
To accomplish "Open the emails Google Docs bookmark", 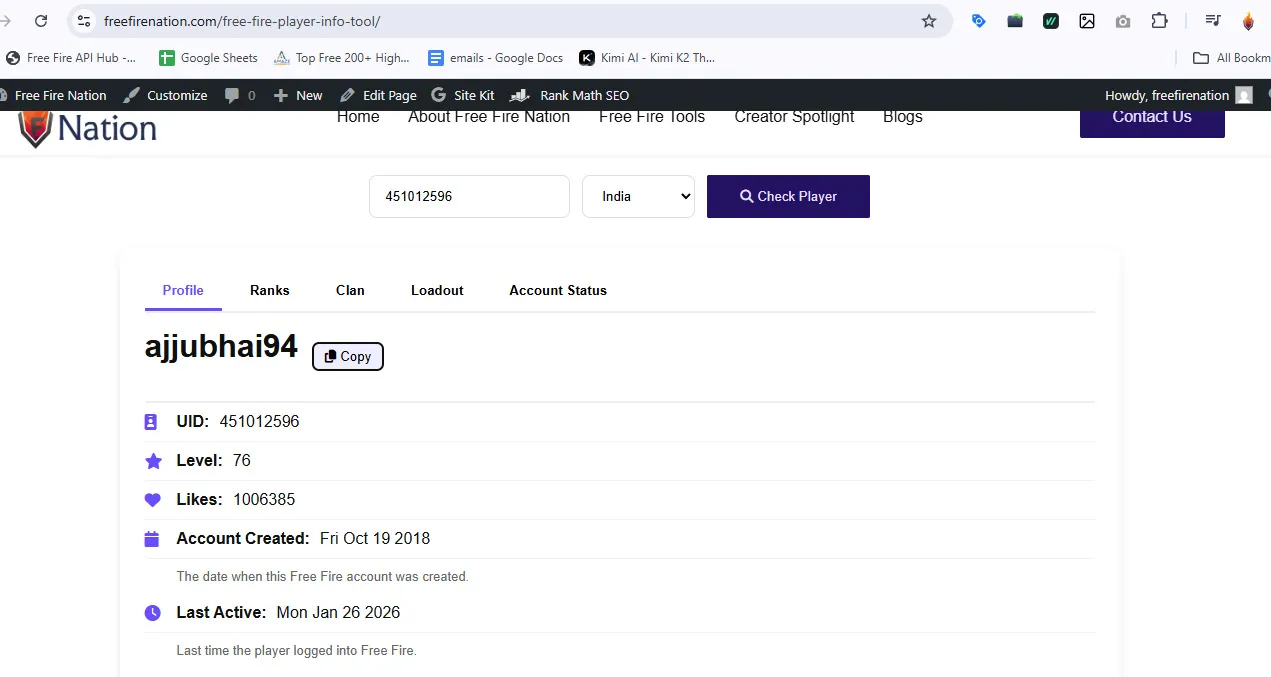I will (x=495, y=58).
